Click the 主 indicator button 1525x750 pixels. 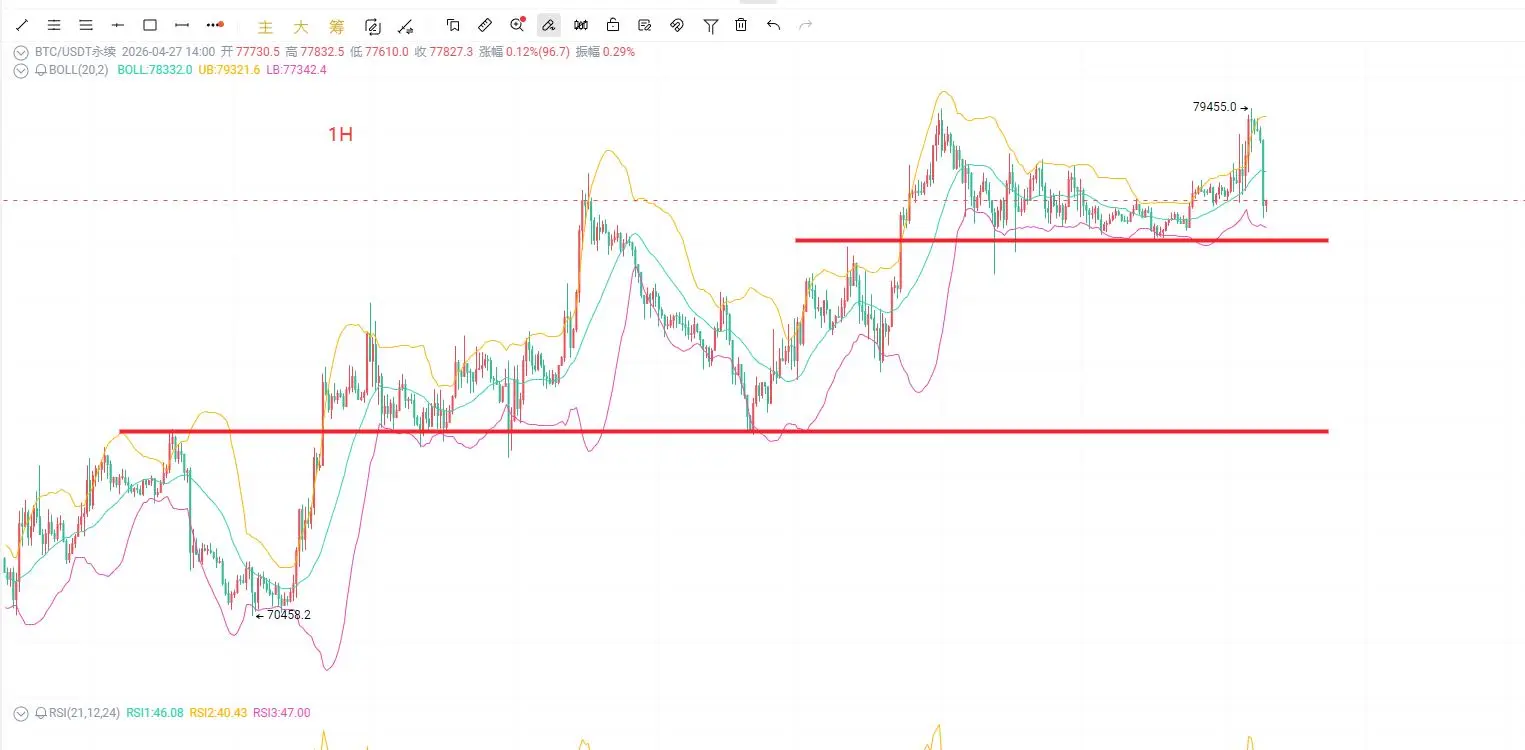tap(265, 27)
